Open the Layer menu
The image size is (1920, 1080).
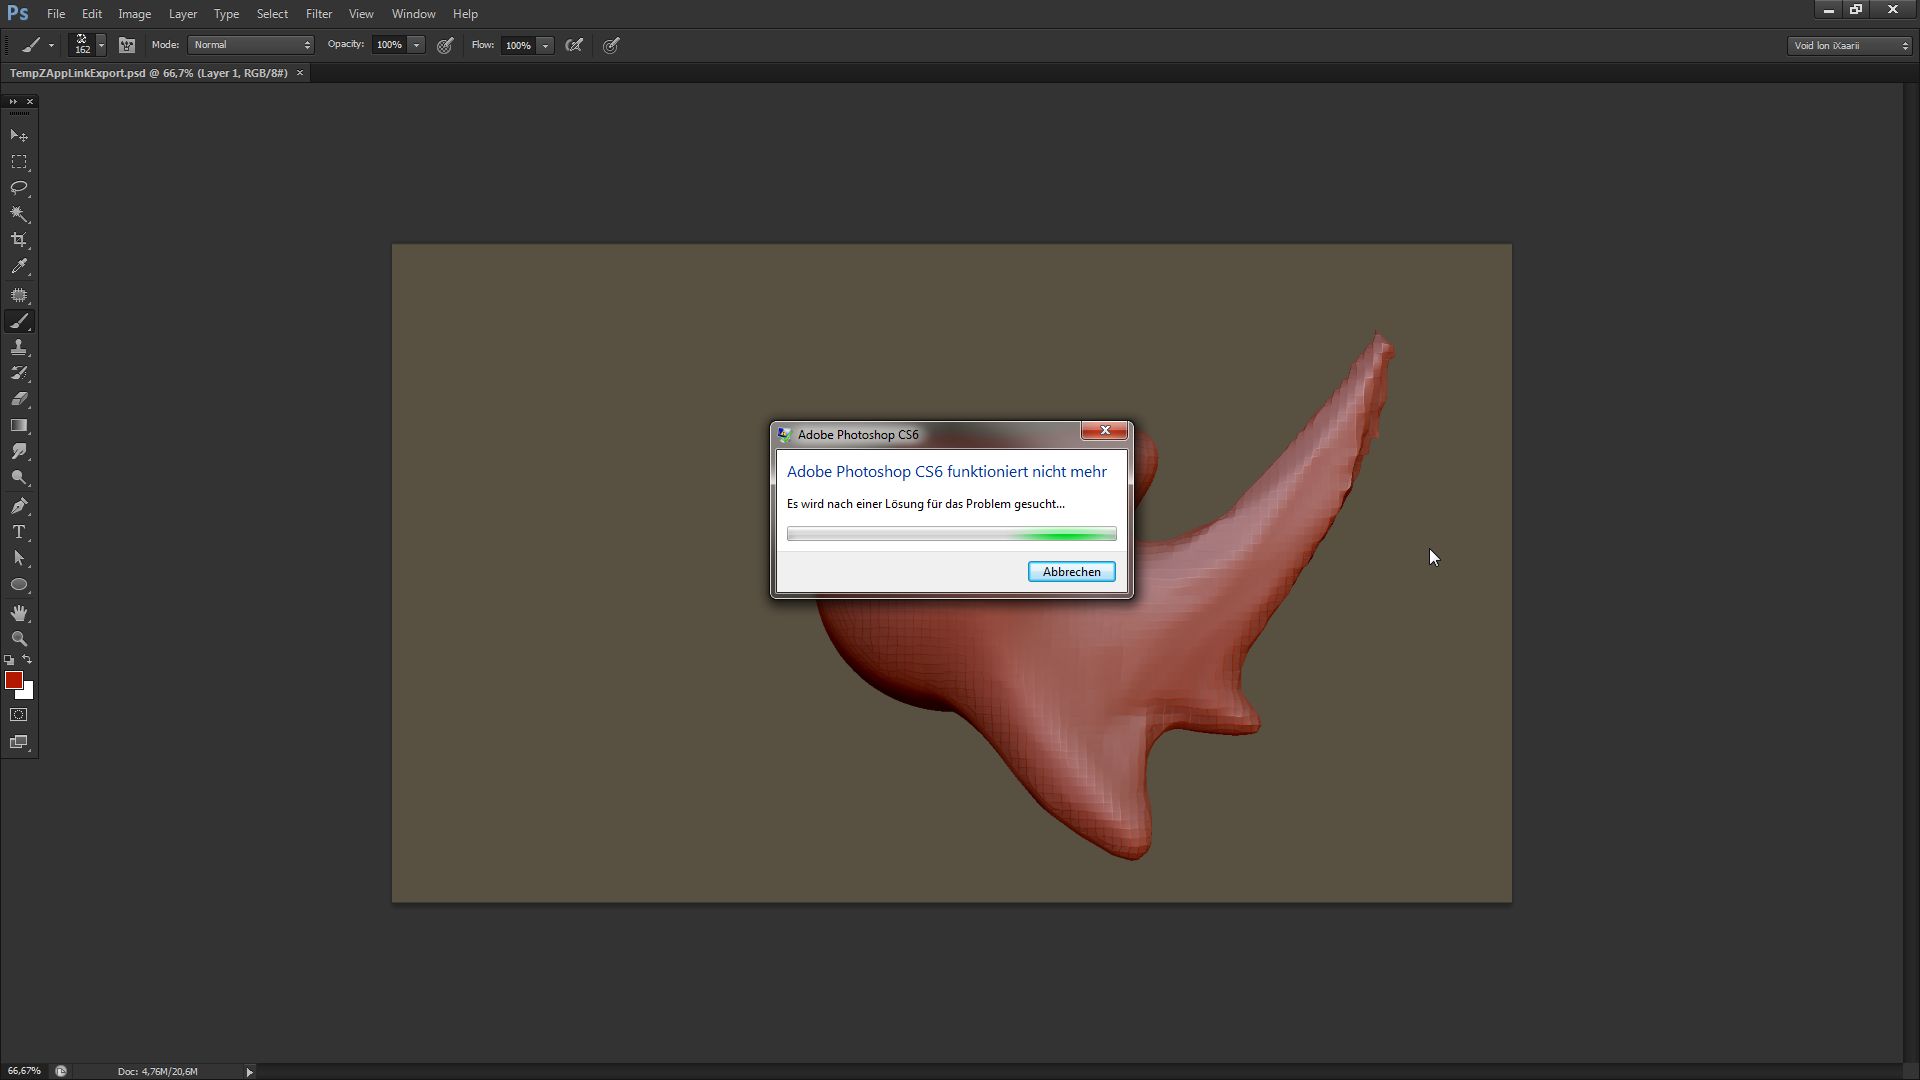pos(183,14)
